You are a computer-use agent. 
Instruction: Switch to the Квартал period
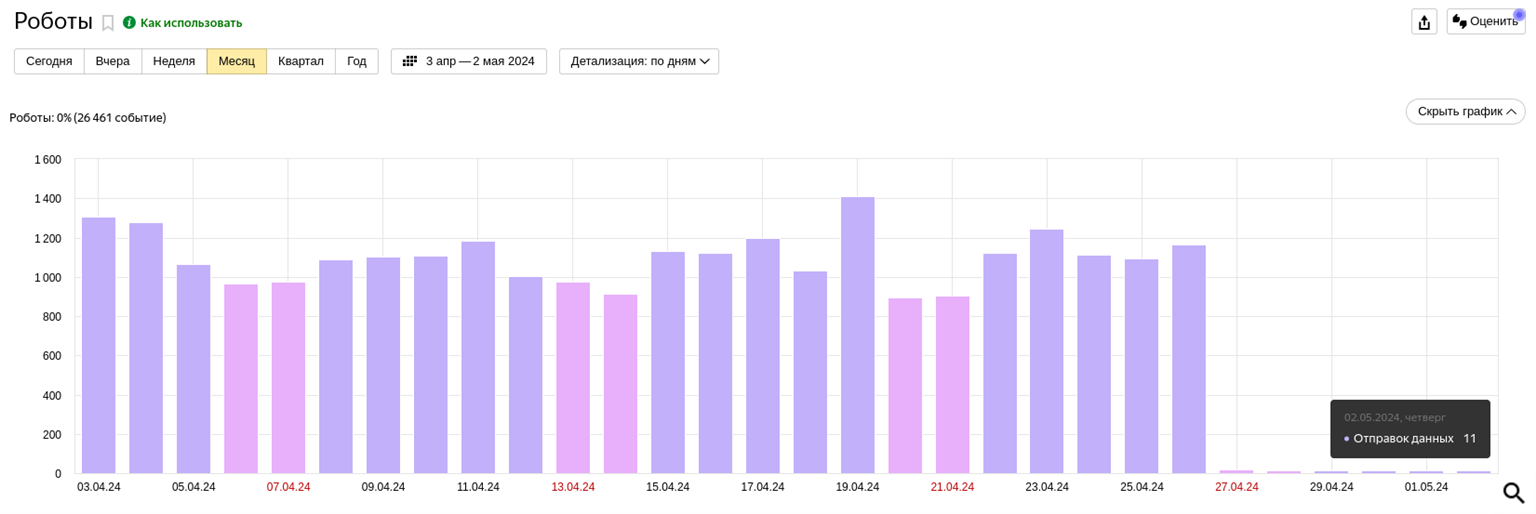click(x=301, y=61)
